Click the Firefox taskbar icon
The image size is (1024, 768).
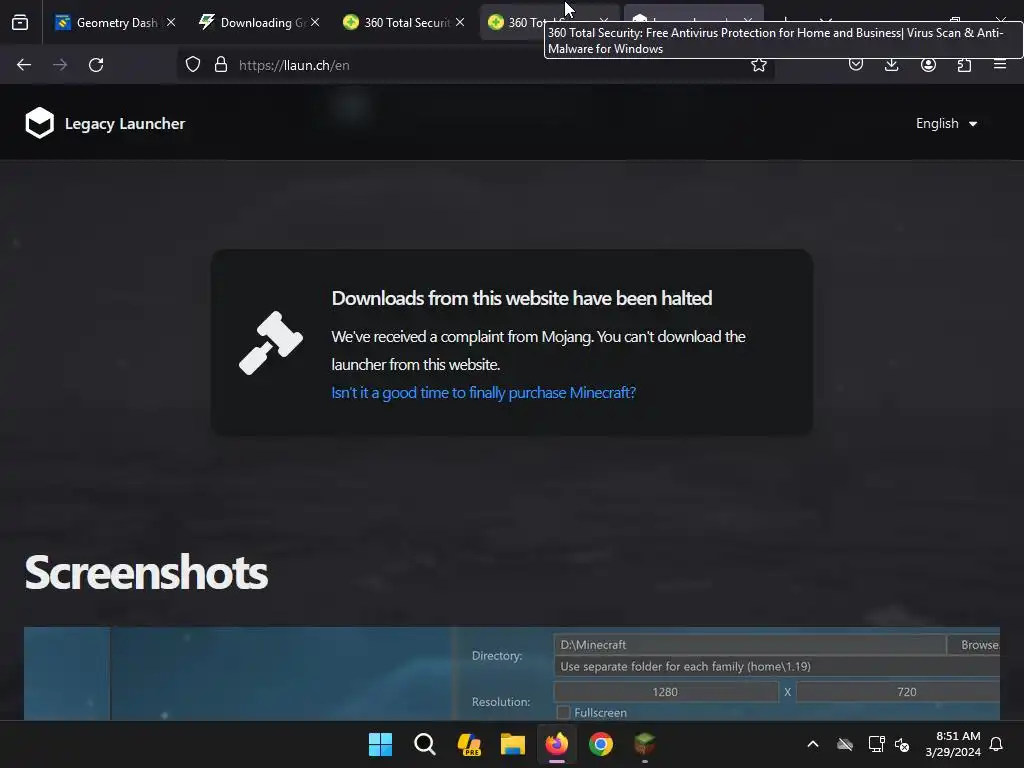556,744
